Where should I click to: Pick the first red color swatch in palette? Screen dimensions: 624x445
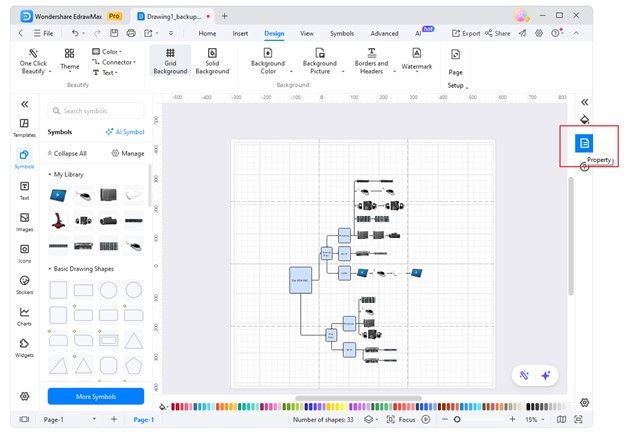(174, 407)
